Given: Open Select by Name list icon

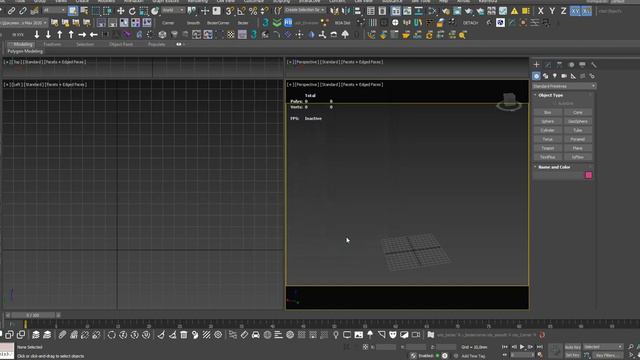Looking at the screenshot, I should 84,11.
